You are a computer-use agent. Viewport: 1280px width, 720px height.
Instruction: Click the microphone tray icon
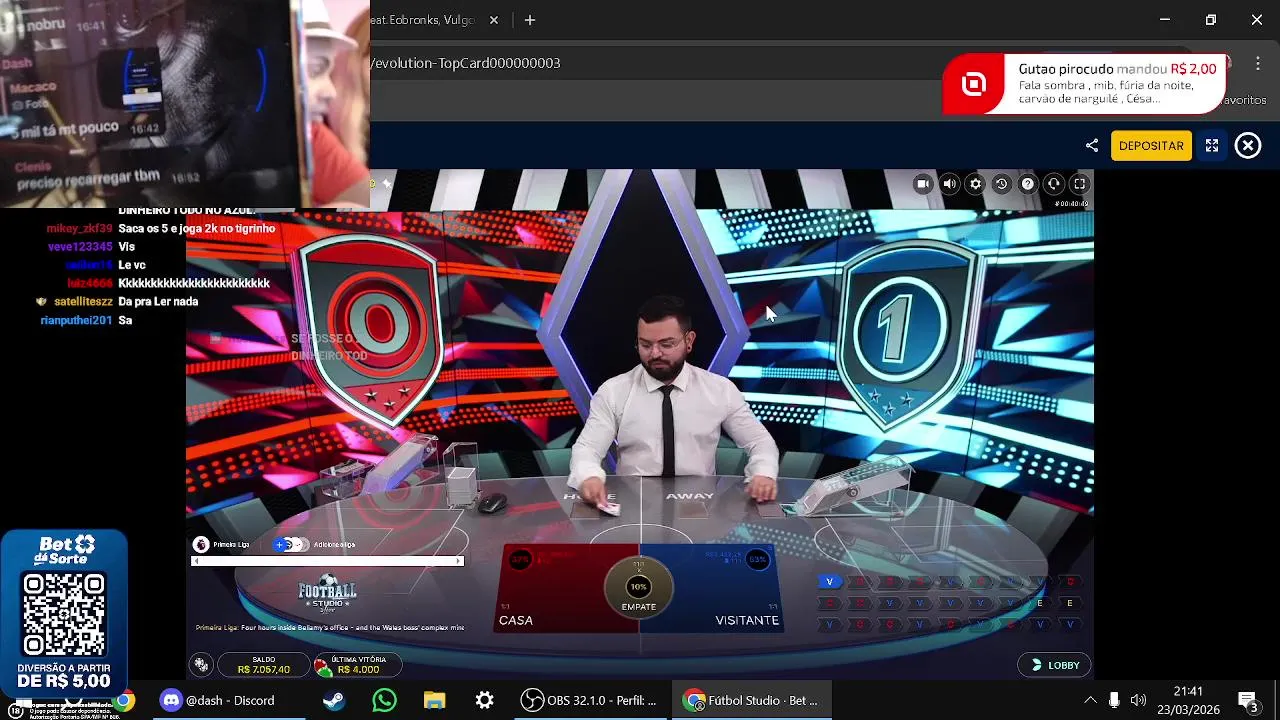tap(1114, 701)
